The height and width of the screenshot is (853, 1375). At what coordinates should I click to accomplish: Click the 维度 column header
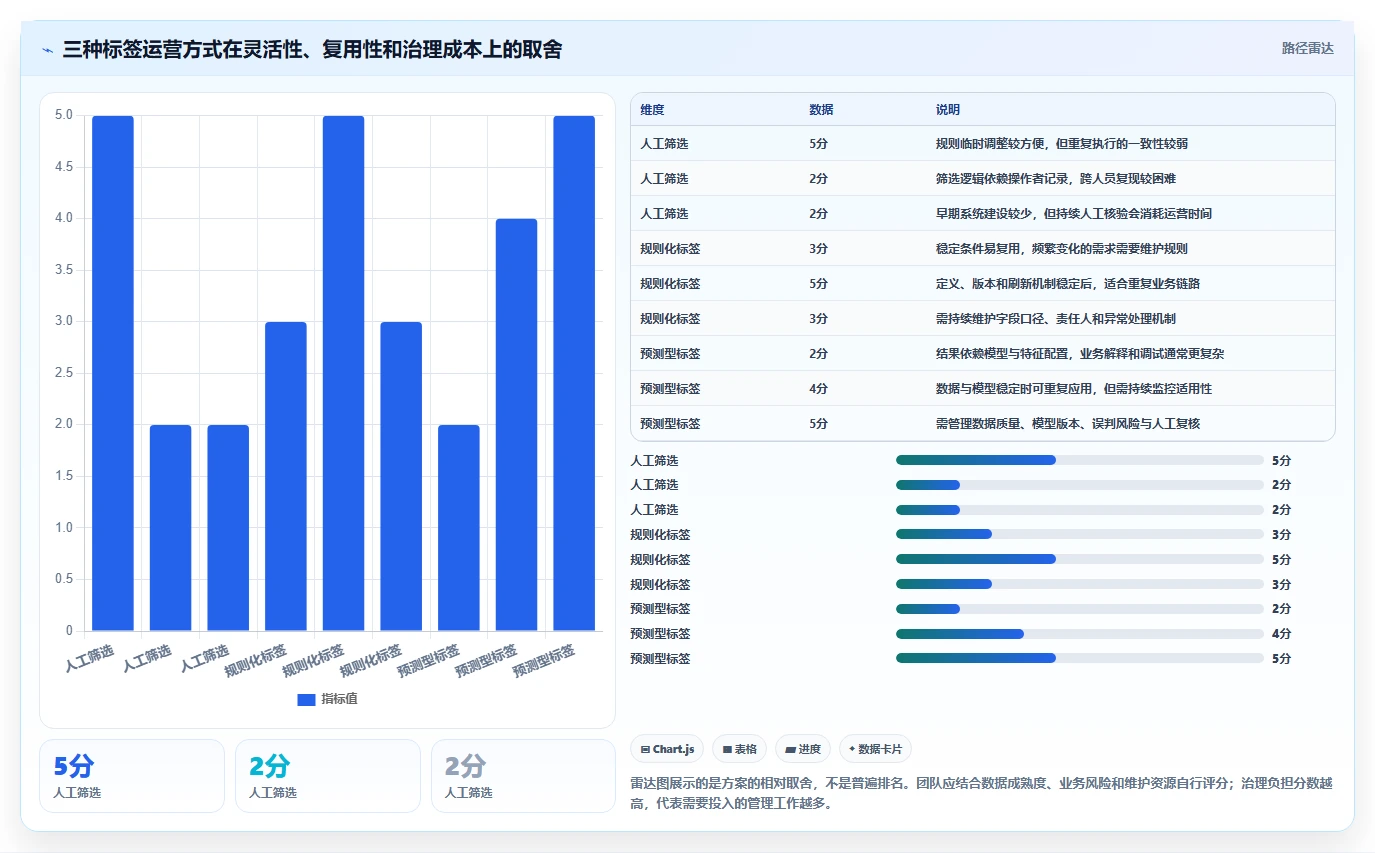coord(652,110)
